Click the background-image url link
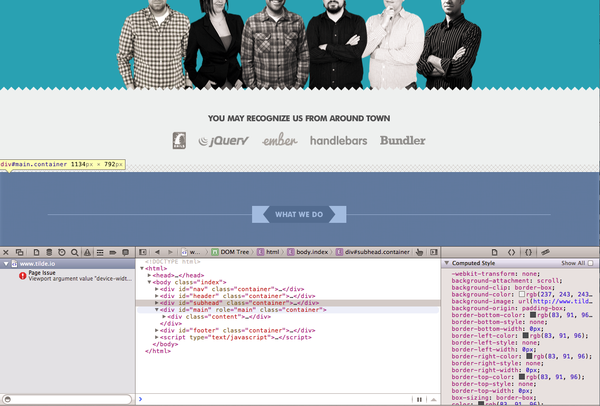This screenshot has width=600, height=406. pyautogui.click(x=562, y=301)
